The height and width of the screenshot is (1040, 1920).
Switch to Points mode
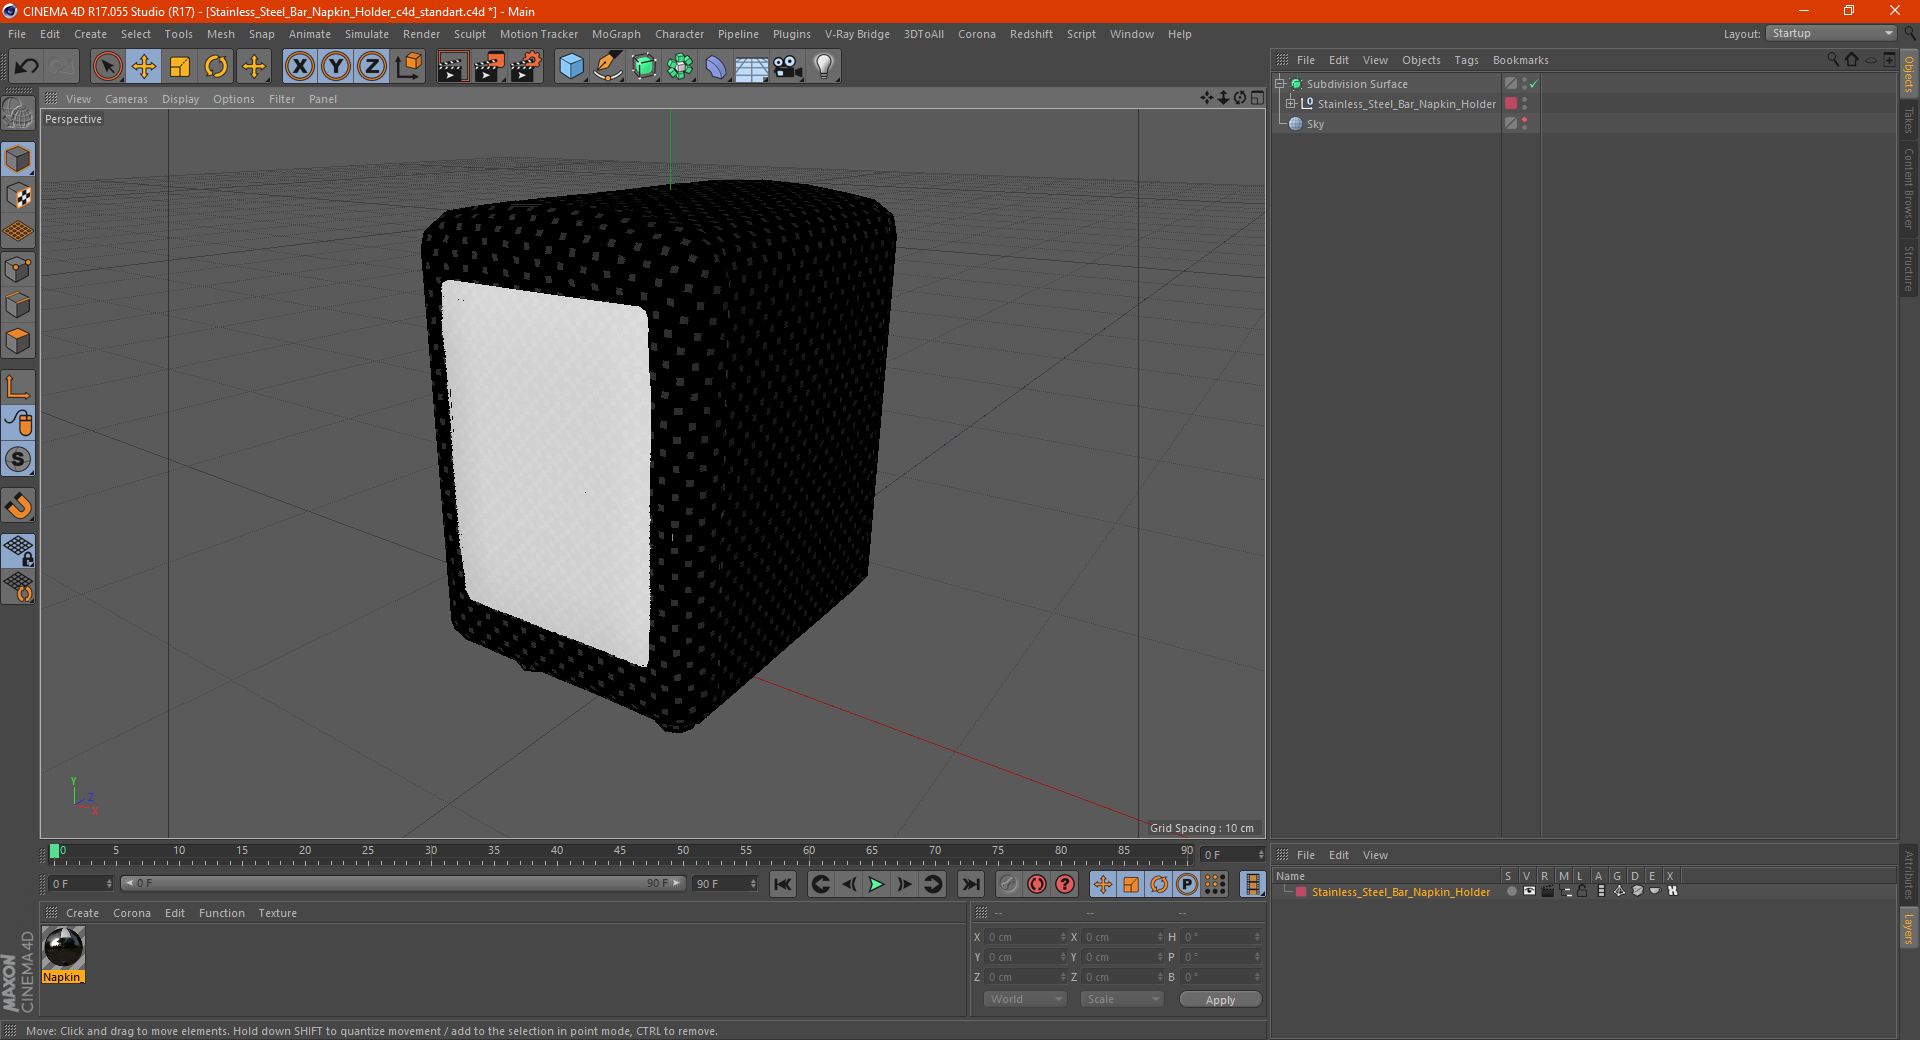coord(19,269)
